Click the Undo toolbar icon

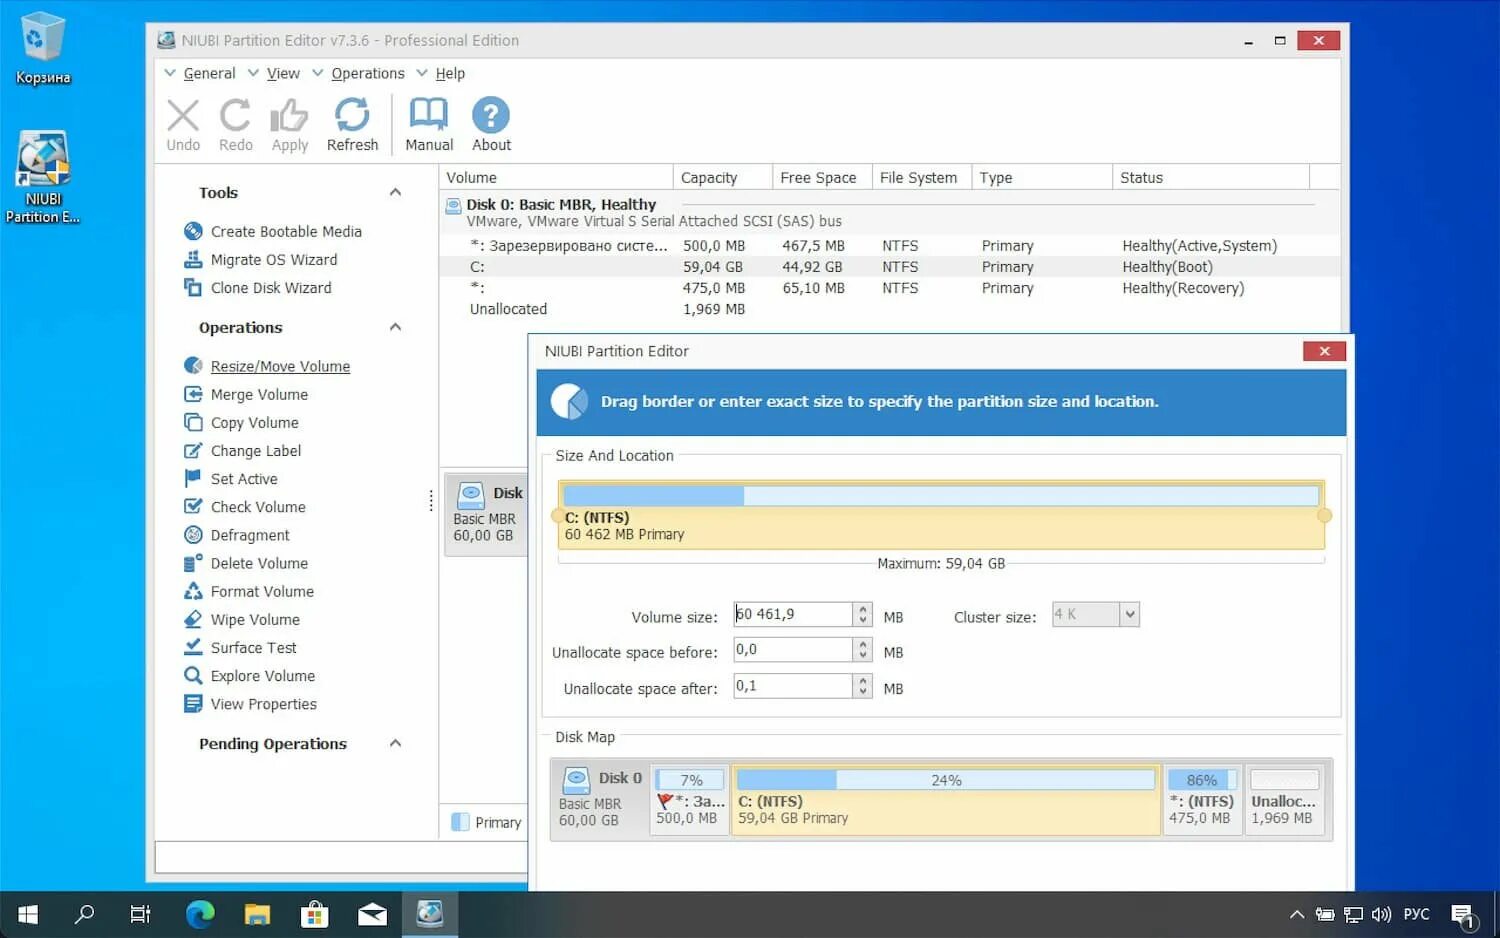(183, 116)
